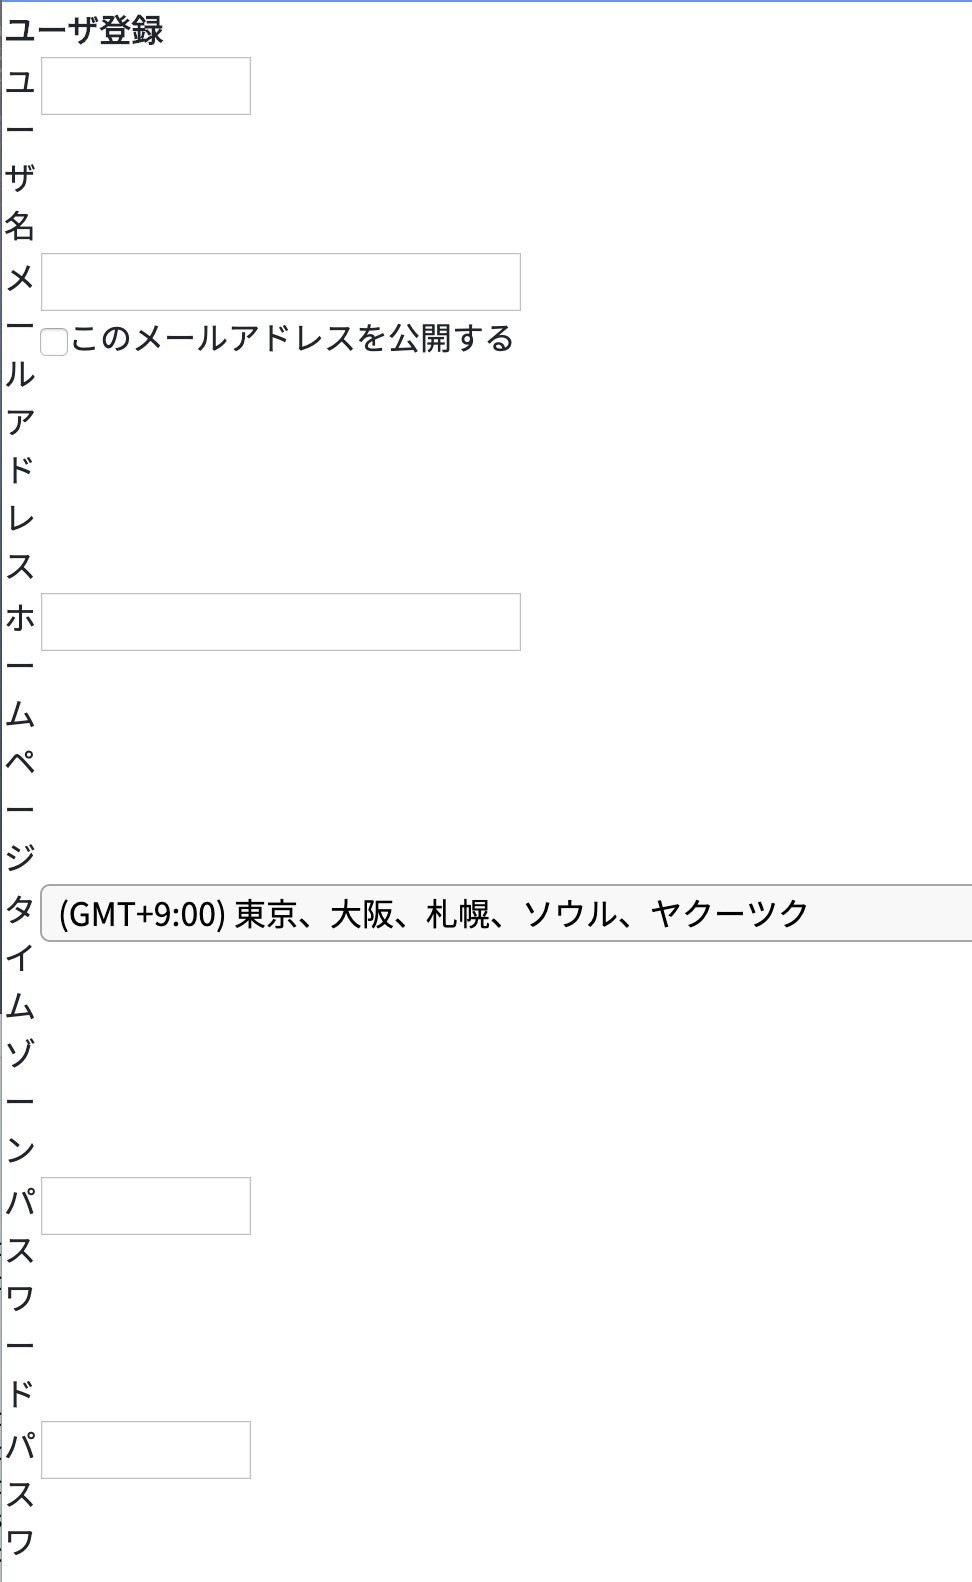
Task: Click the small field below timezone selector
Action: pyautogui.click(x=146, y=1206)
